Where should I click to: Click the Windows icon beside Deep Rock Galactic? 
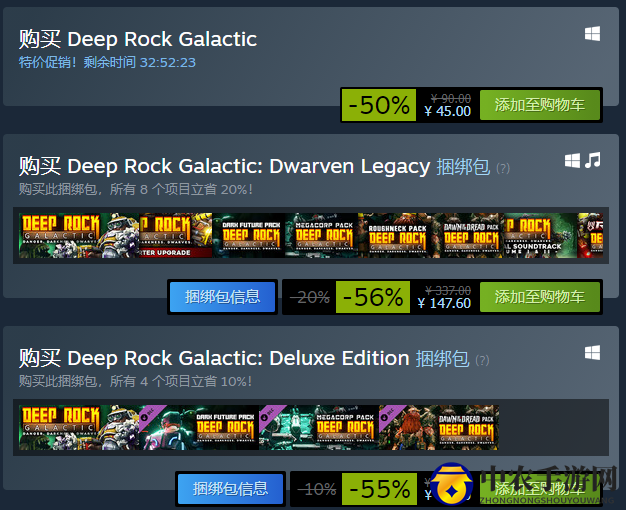tap(592, 34)
